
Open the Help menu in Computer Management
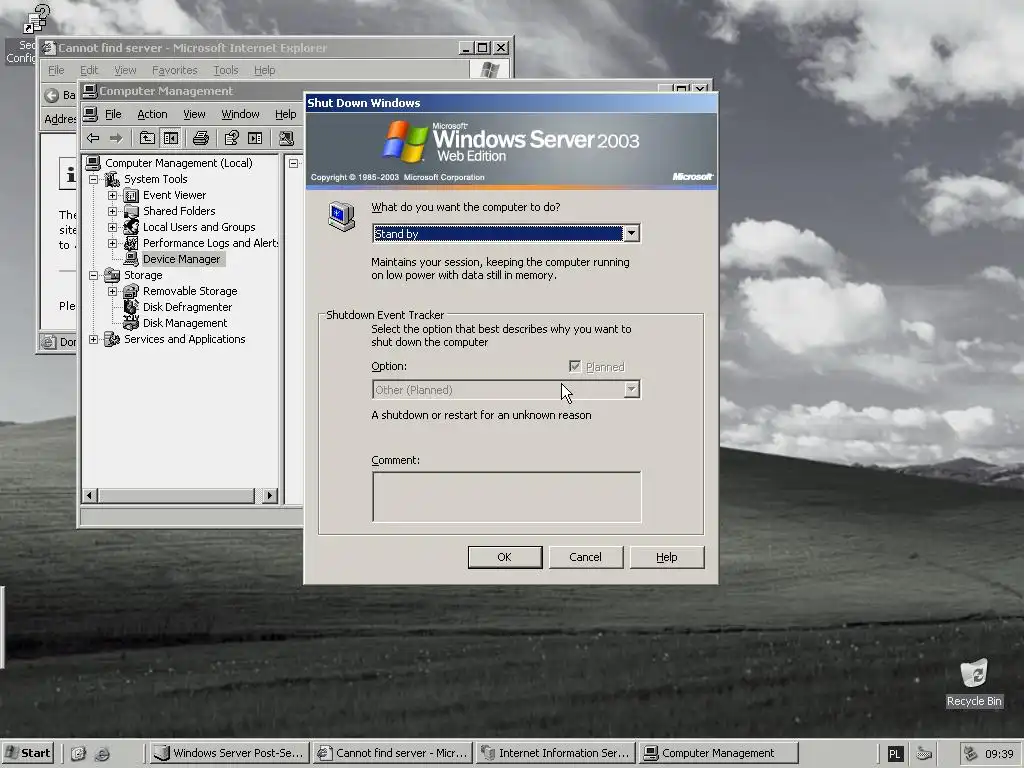pos(285,114)
